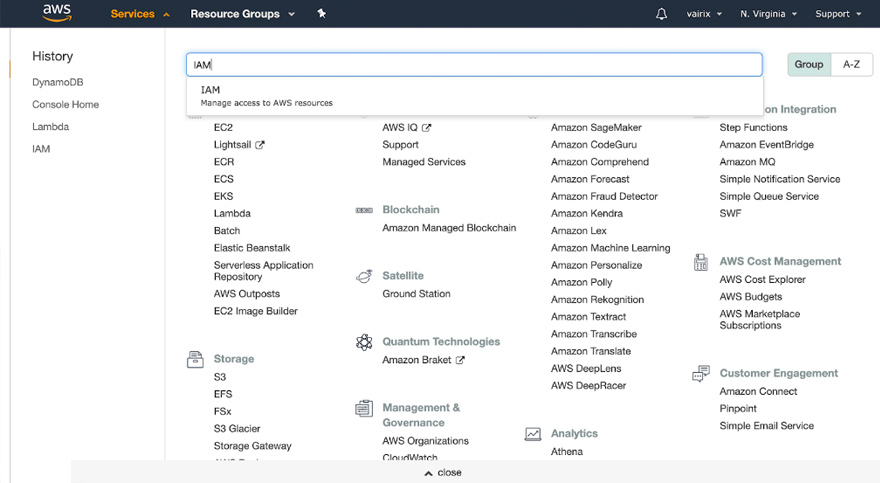Open Console Home from History
The height and width of the screenshot is (483, 880).
pos(65,105)
